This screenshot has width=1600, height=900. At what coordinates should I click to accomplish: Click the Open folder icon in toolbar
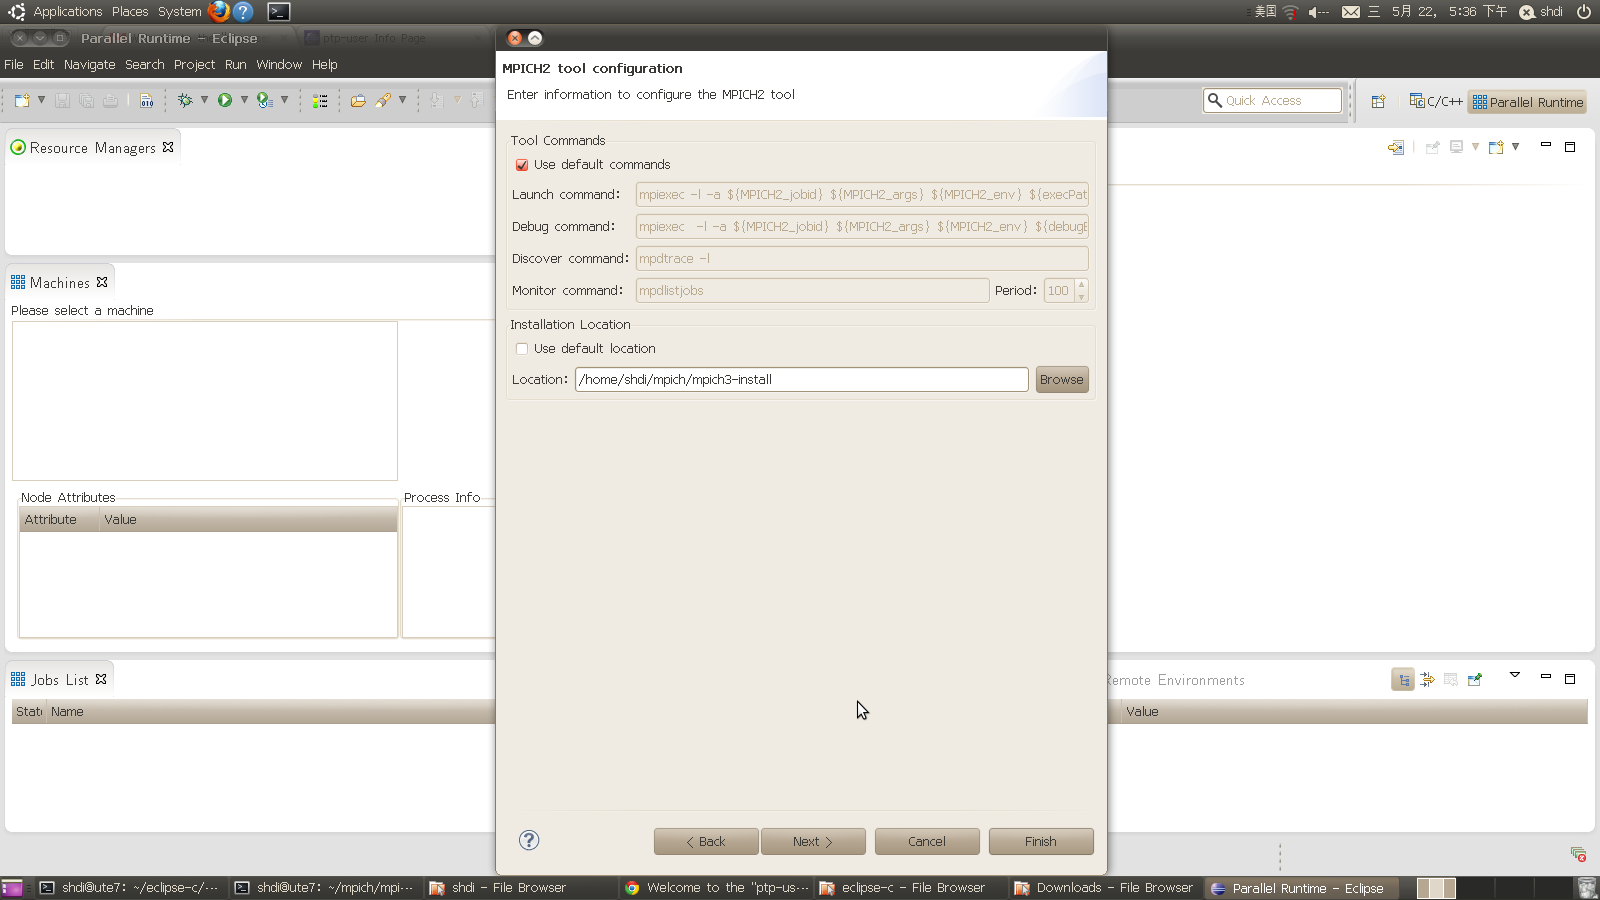tap(358, 101)
